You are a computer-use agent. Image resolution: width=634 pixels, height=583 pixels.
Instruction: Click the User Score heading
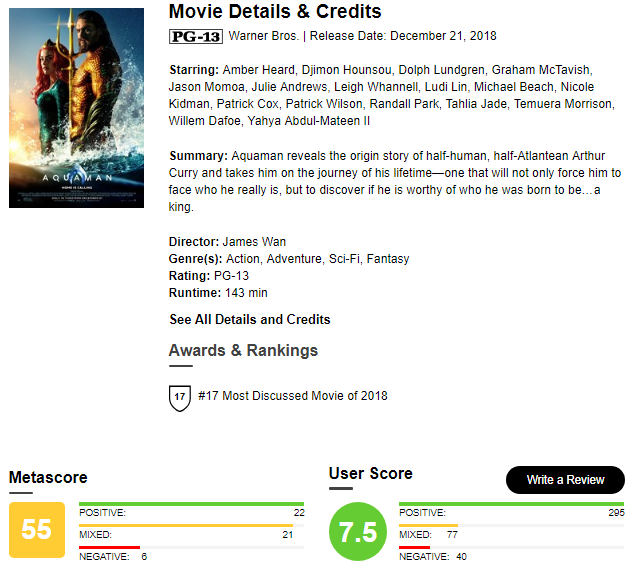point(371,473)
